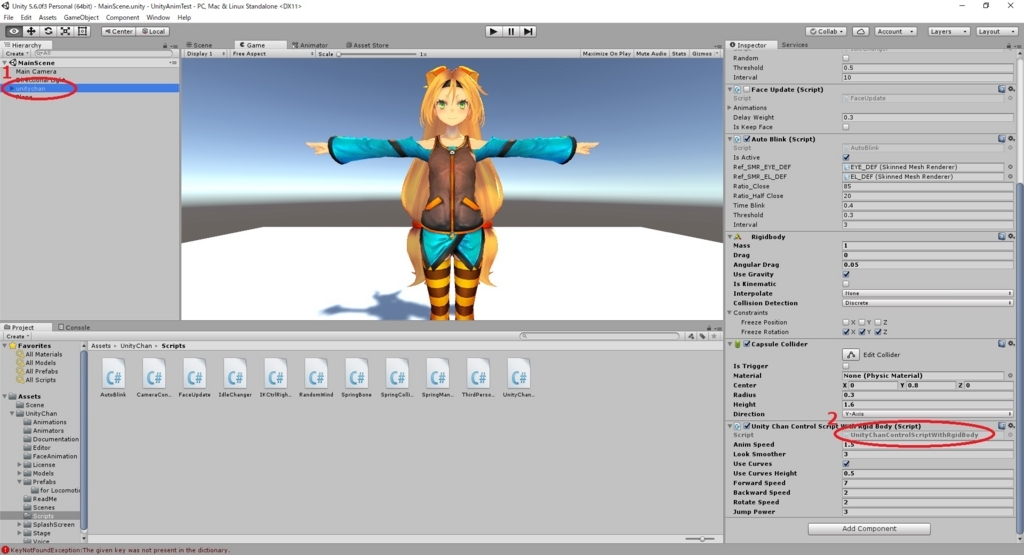Click Mute Audio button
The image size is (1024, 555).
651,54
